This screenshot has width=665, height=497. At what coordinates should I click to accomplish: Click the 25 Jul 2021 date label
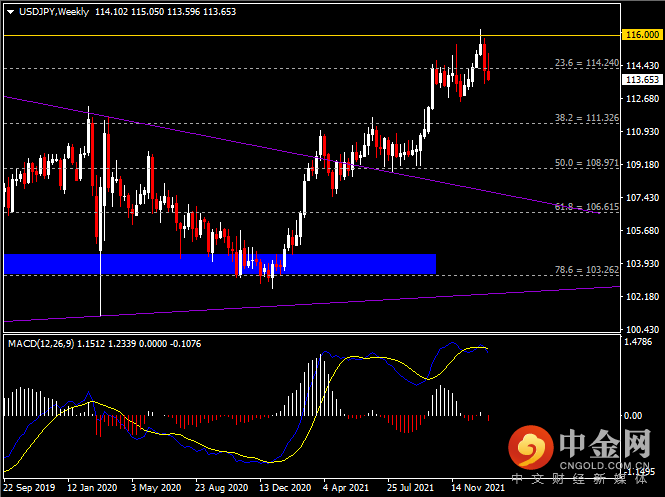click(x=411, y=488)
